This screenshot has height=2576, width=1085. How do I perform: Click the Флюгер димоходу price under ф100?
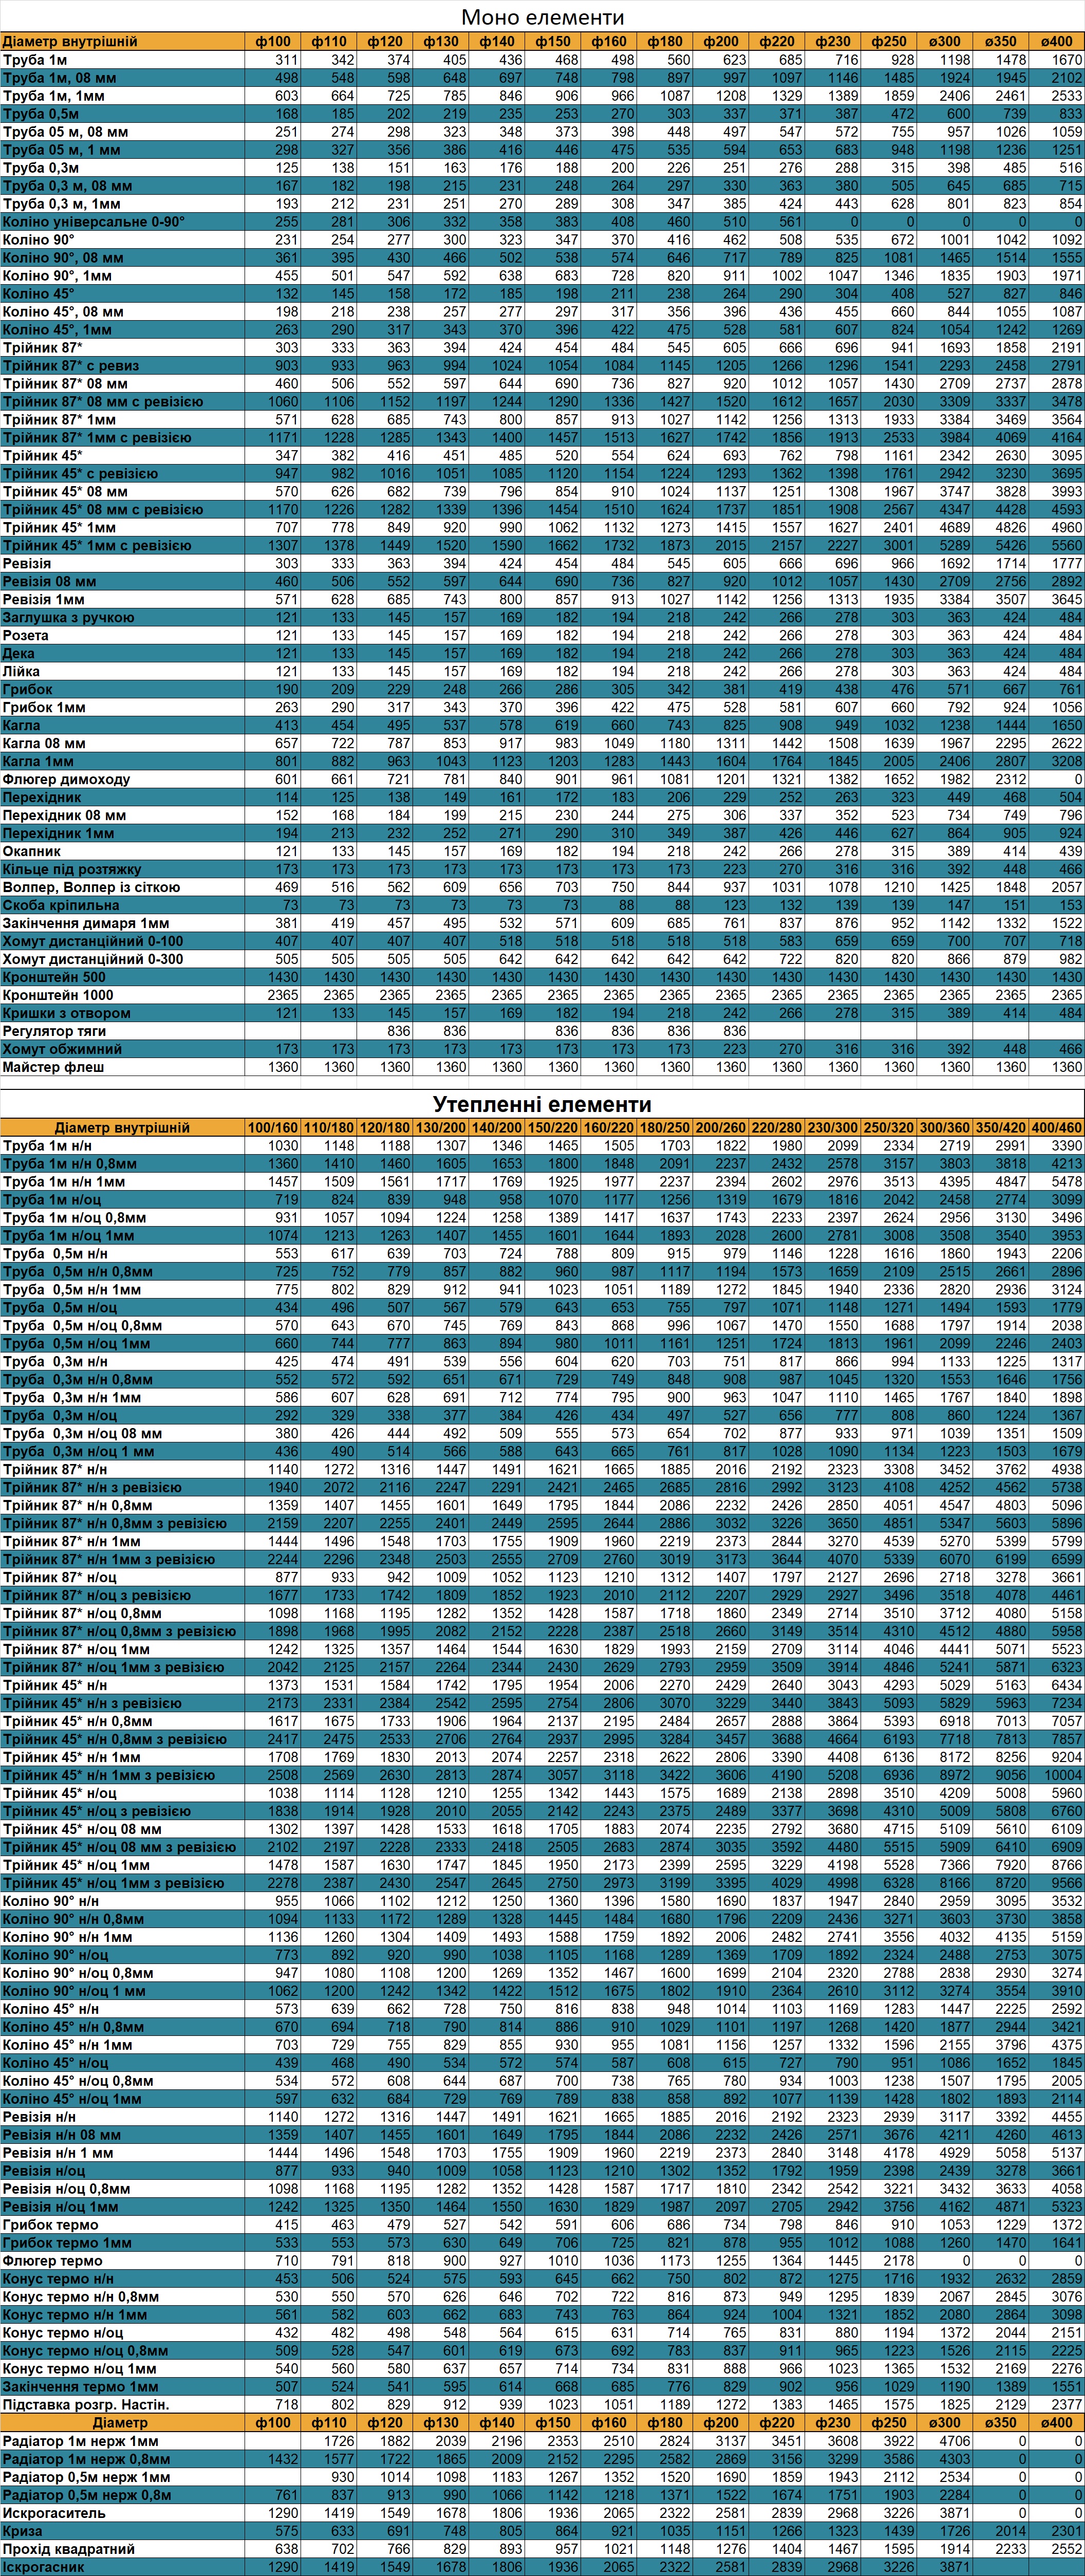coord(287,779)
